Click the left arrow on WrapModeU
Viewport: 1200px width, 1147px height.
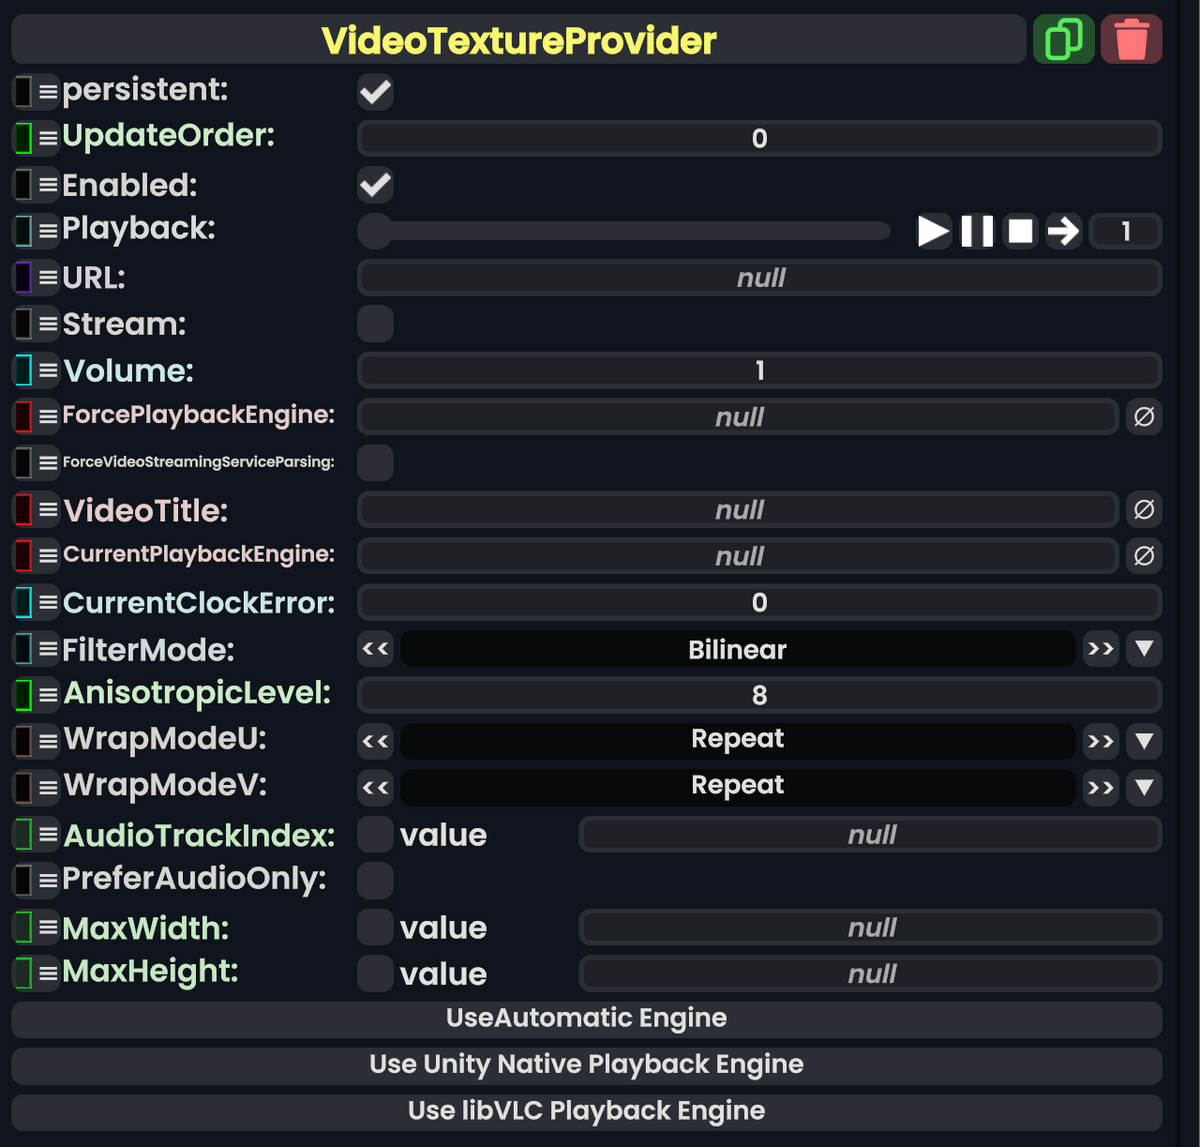[x=375, y=741]
